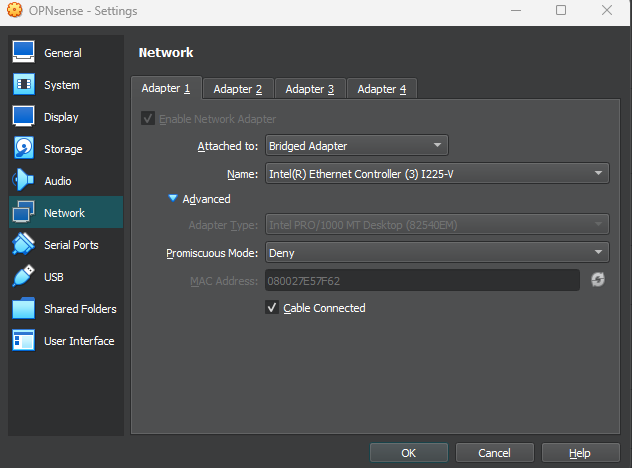Collapse the Advanced section triangle
The height and width of the screenshot is (468, 632).
coord(173,199)
